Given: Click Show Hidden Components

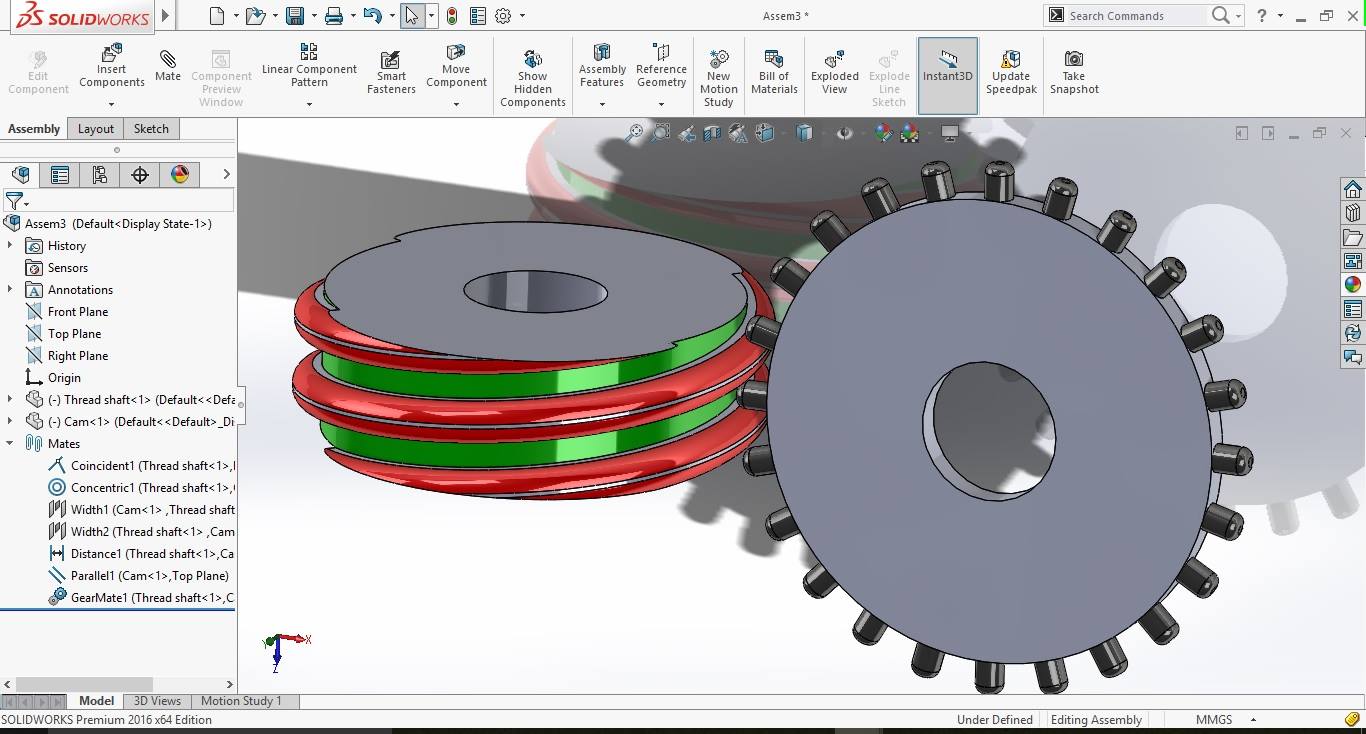Looking at the screenshot, I should 533,78.
